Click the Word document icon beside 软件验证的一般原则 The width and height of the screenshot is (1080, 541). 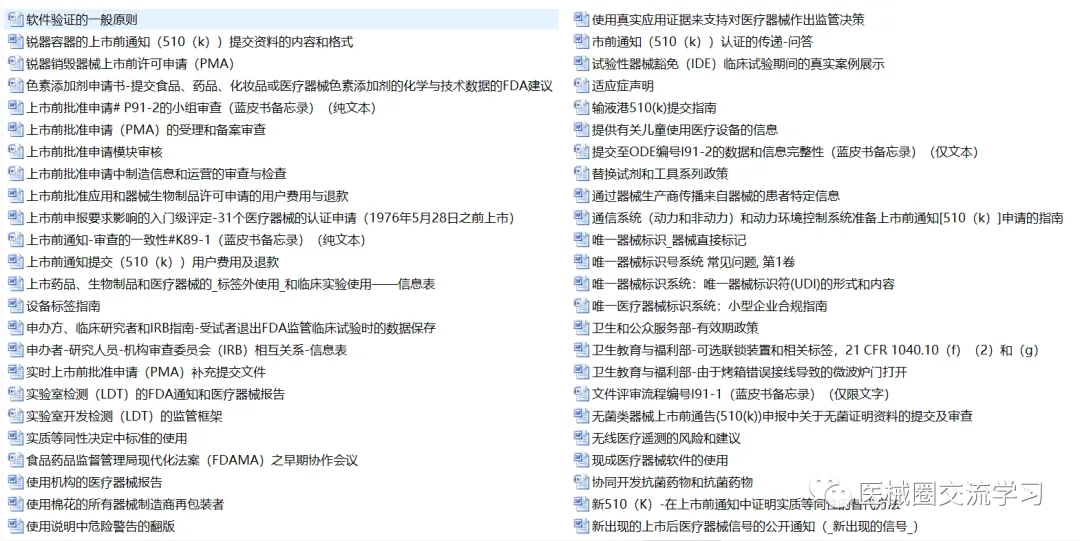pyautogui.click(x=15, y=19)
